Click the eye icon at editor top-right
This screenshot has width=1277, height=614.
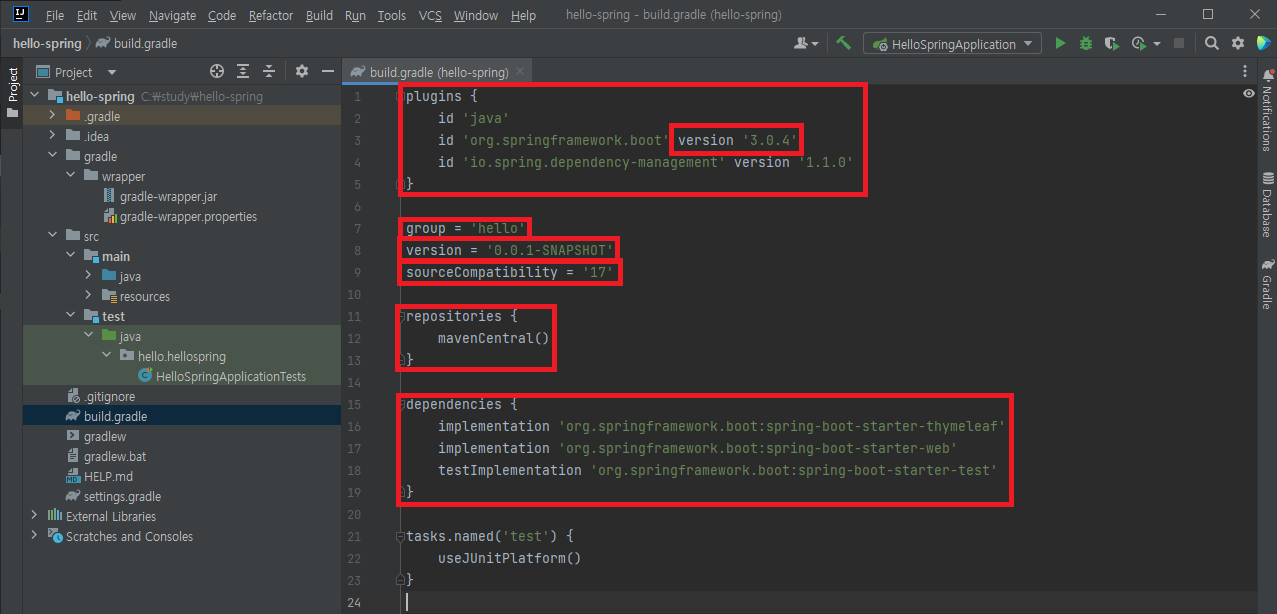(1248, 93)
